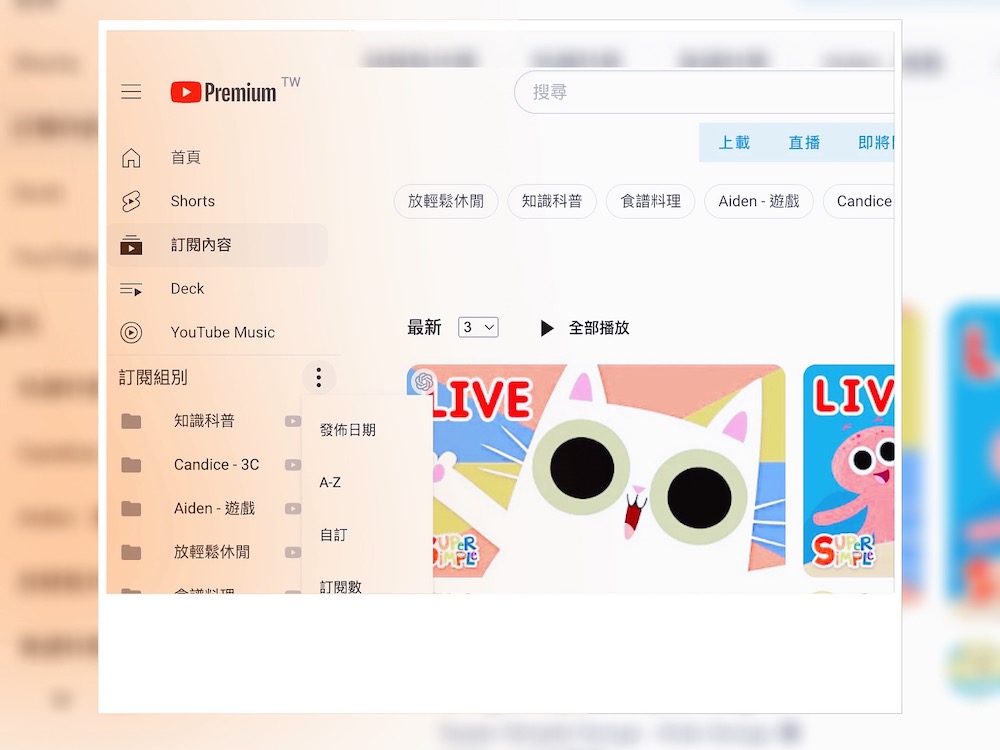
Task: Open 知識科普 subscription group
Action: tap(204, 421)
